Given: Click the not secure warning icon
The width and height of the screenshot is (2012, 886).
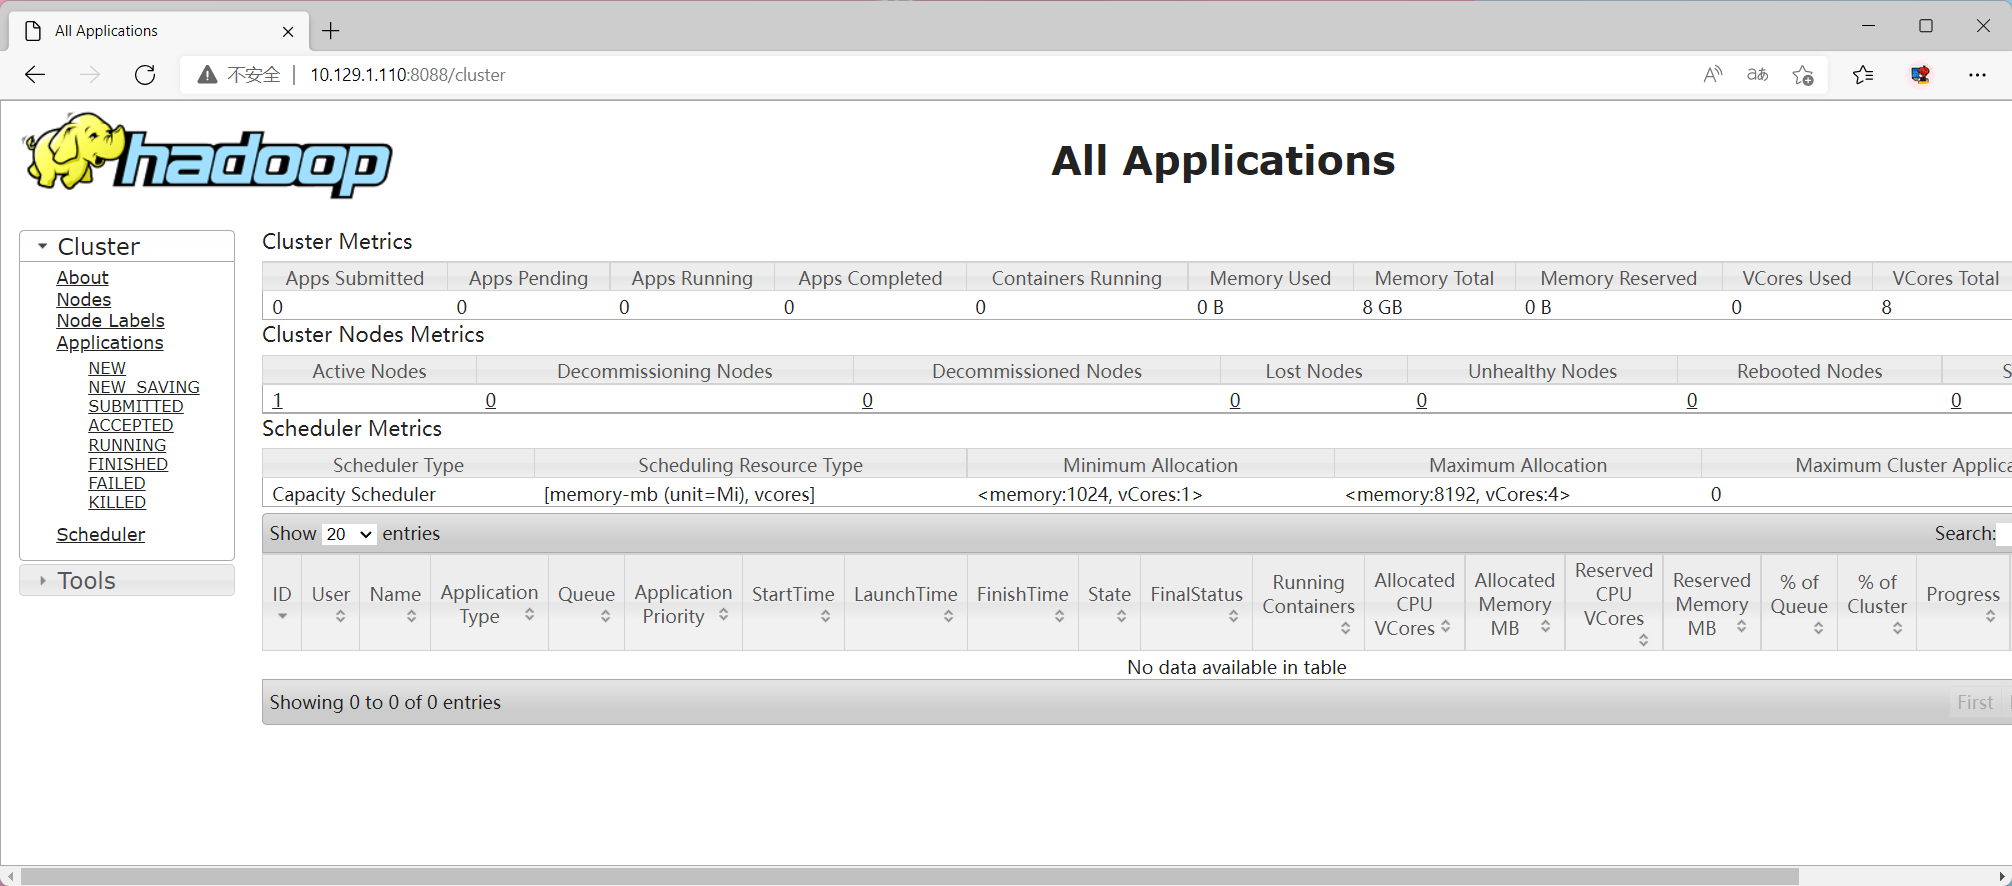Looking at the screenshot, I should [207, 75].
